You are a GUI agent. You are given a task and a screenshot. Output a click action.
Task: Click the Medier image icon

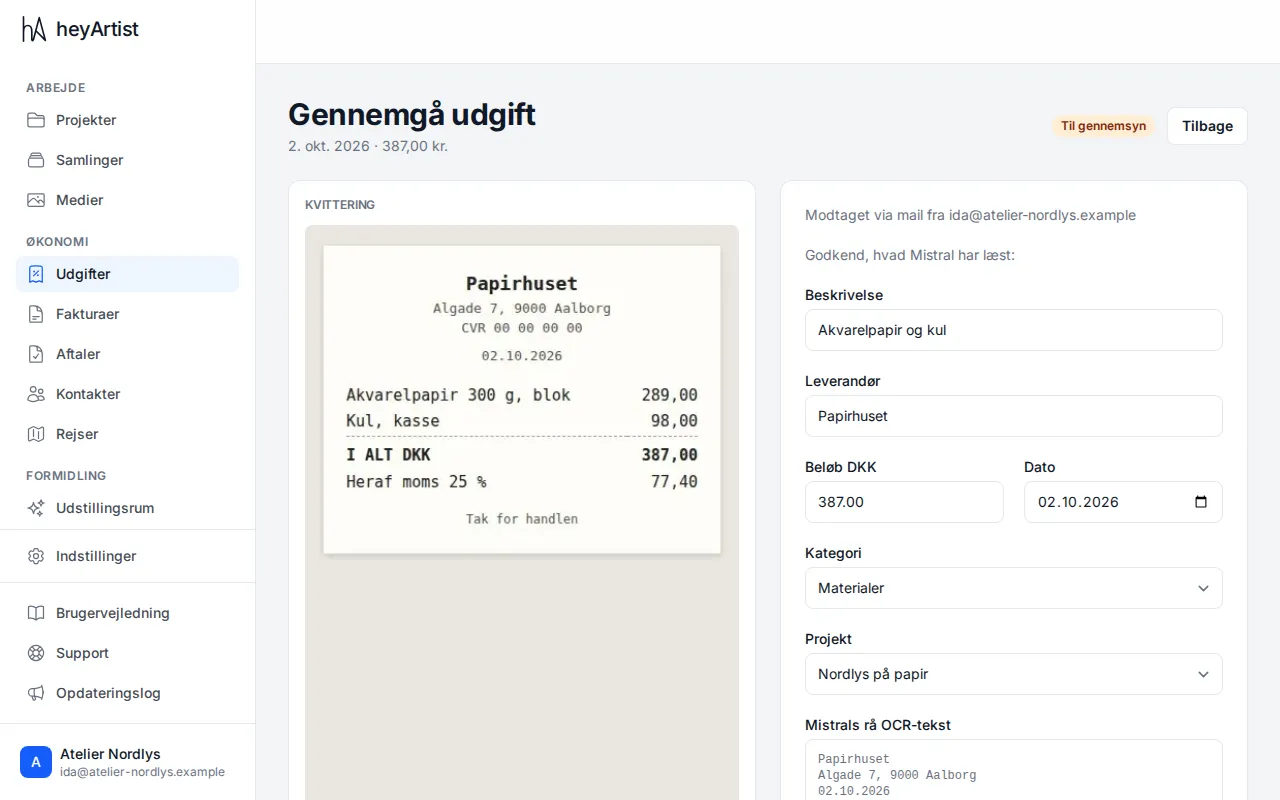click(x=36, y=200)
